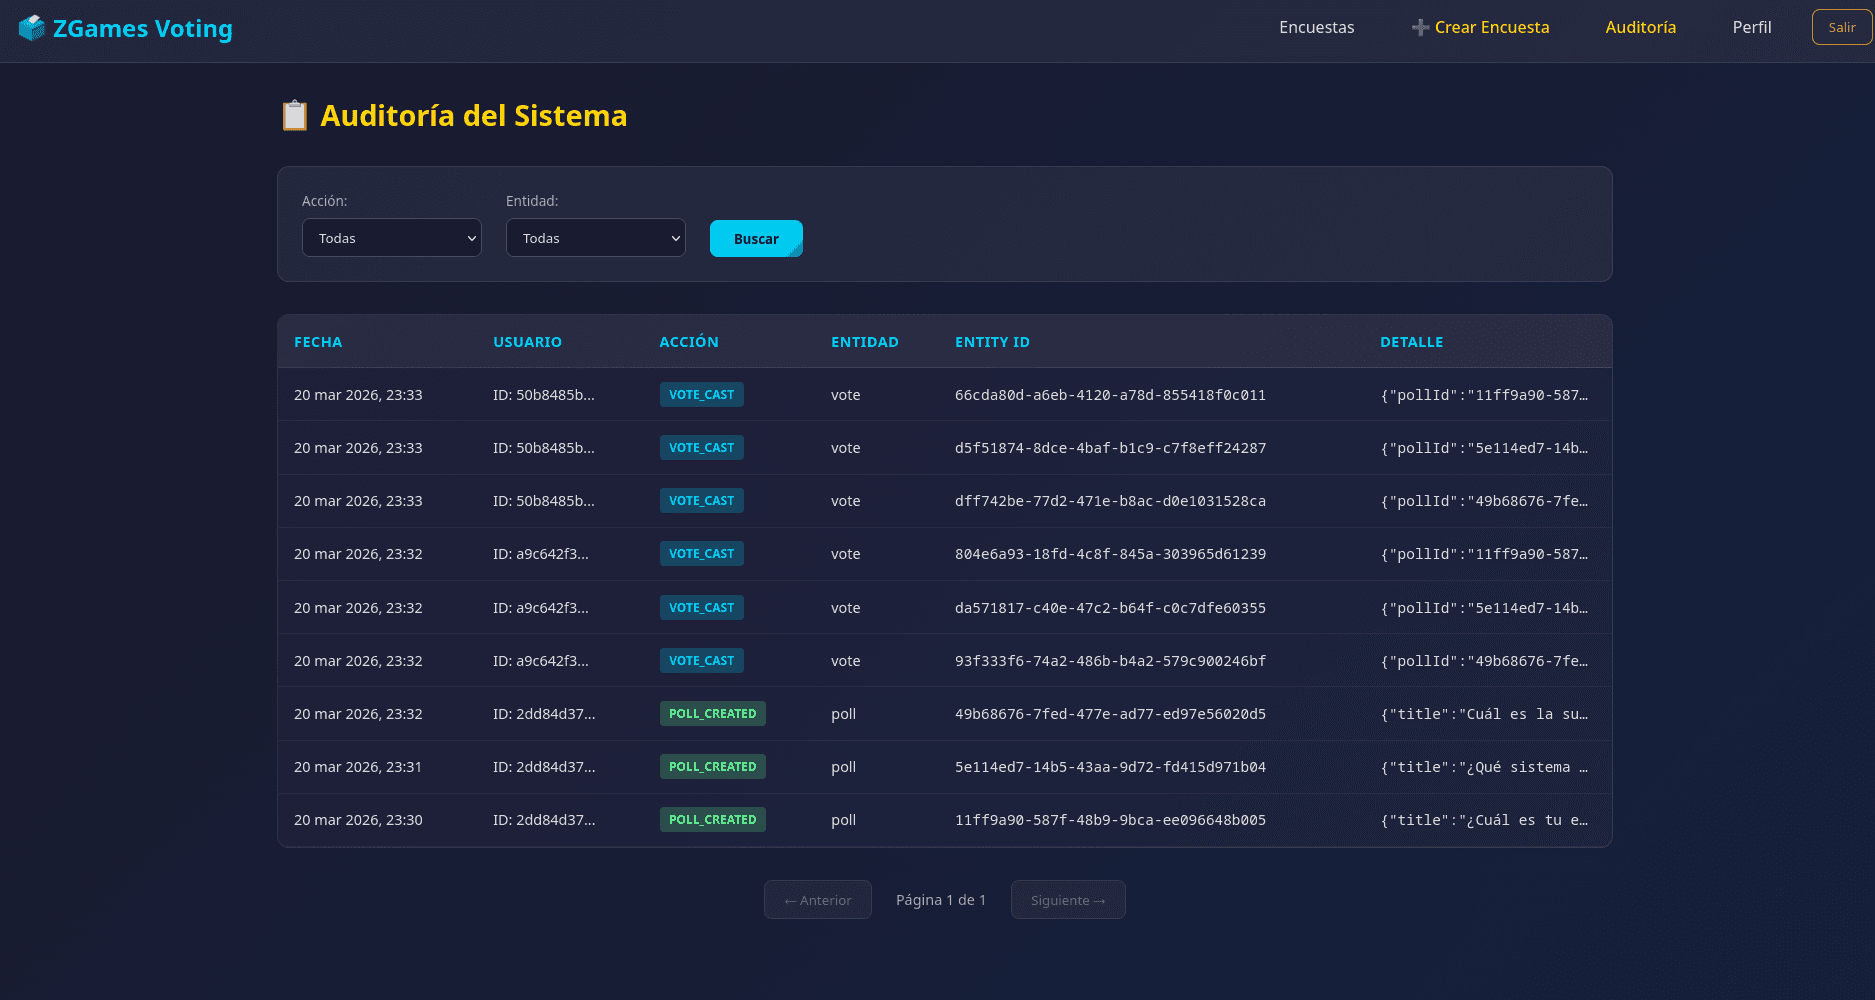This screenshot has height=1000, width=1875.
Task: Click POLL_CREATED badge in the 5e114ed7 entity row
Action: point(713,767)
